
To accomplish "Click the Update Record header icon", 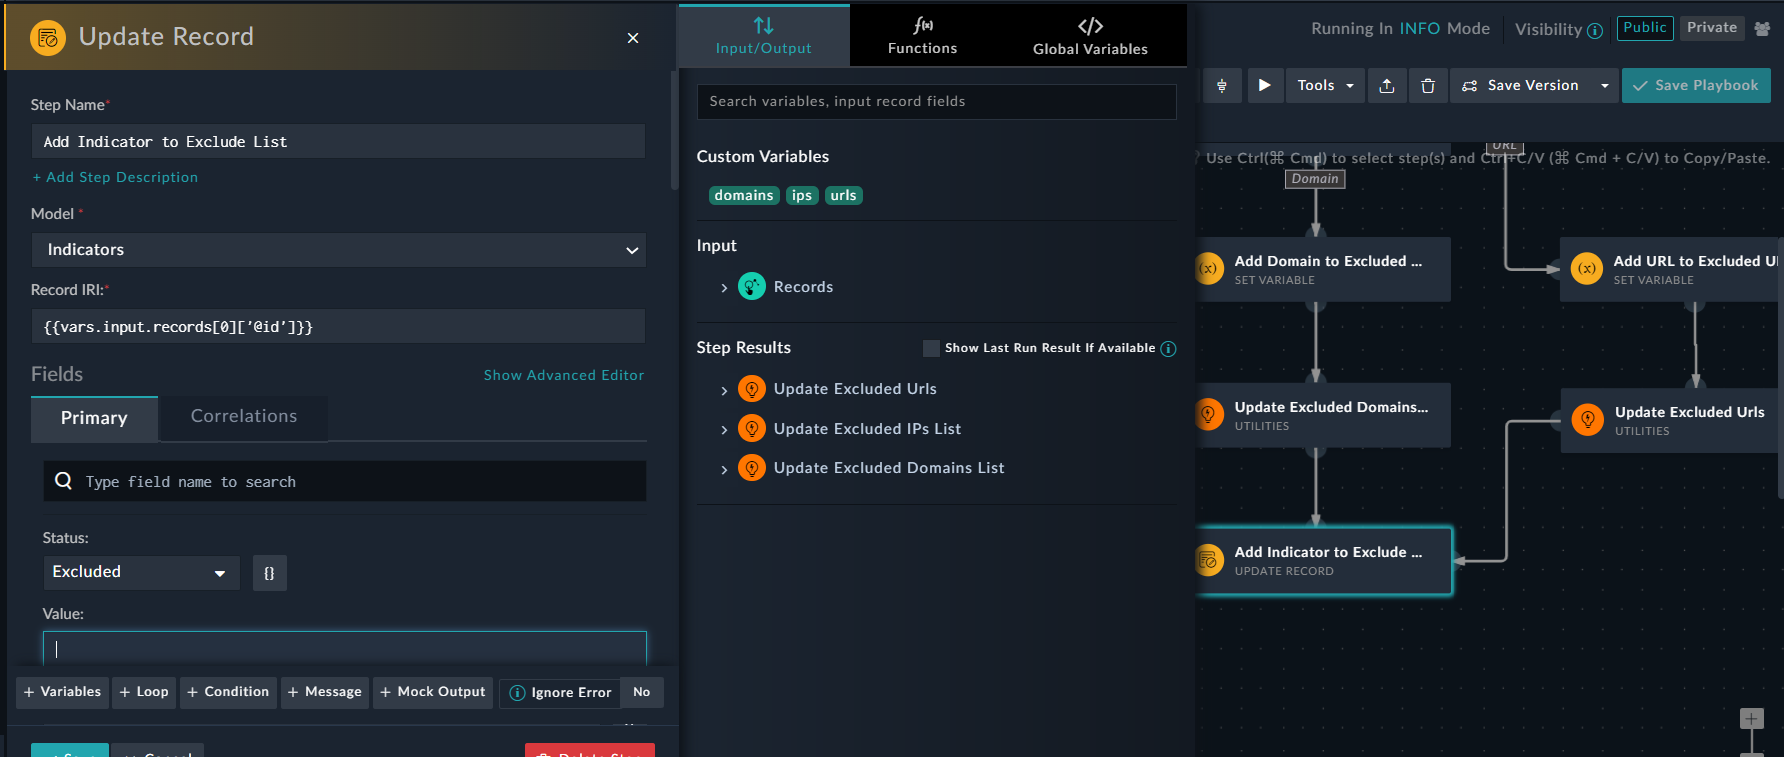I will coord(48,38).
